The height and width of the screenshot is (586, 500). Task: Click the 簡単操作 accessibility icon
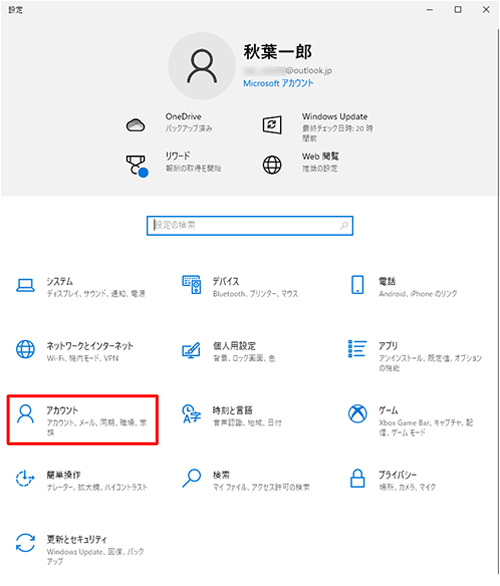(x=25, y=478)
